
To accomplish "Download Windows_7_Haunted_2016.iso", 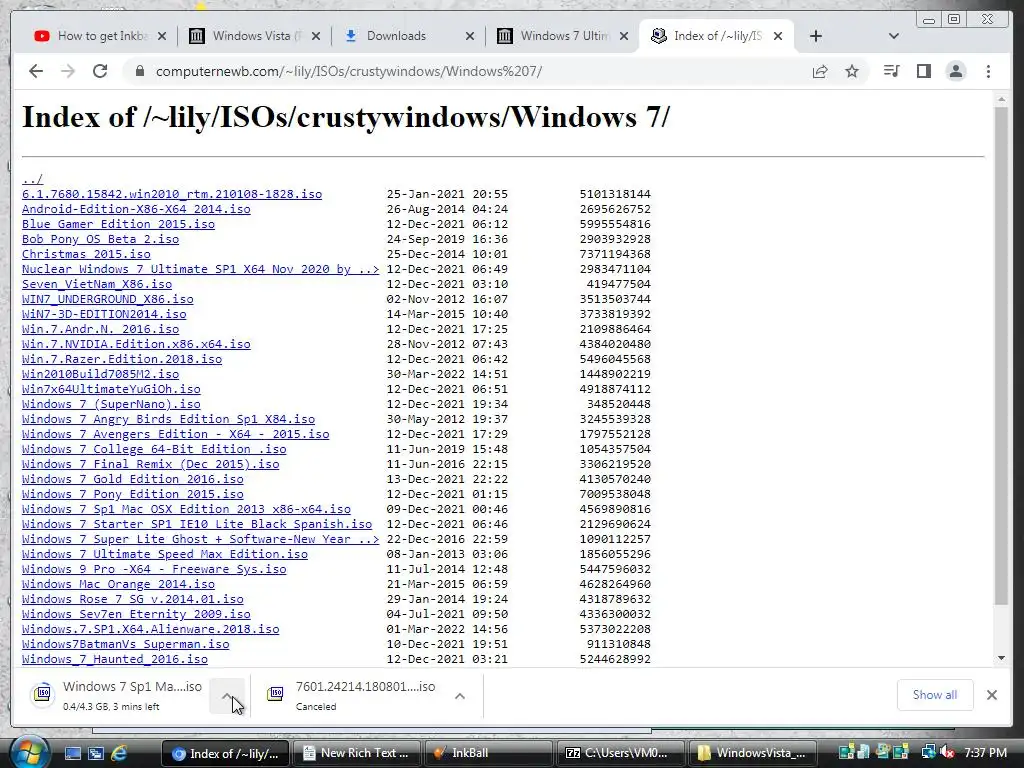I will tap(115, 660).
